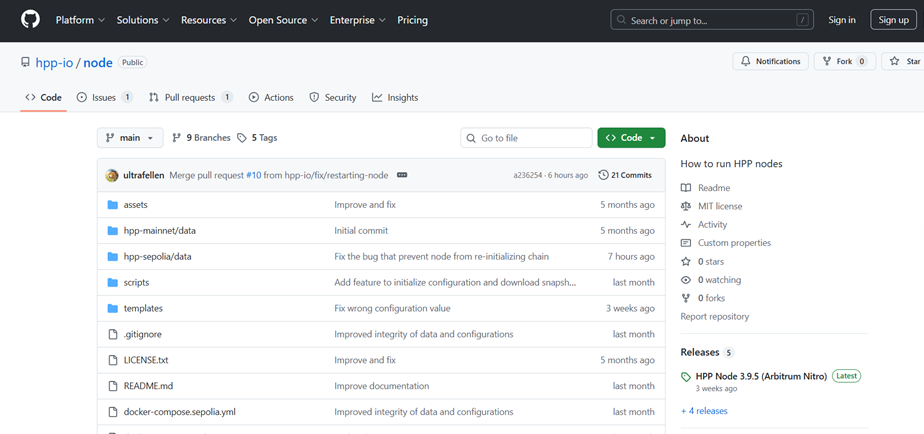View the 9 Branches list
This screenshot has width=924, height=434.
click(x=201, y=138)
